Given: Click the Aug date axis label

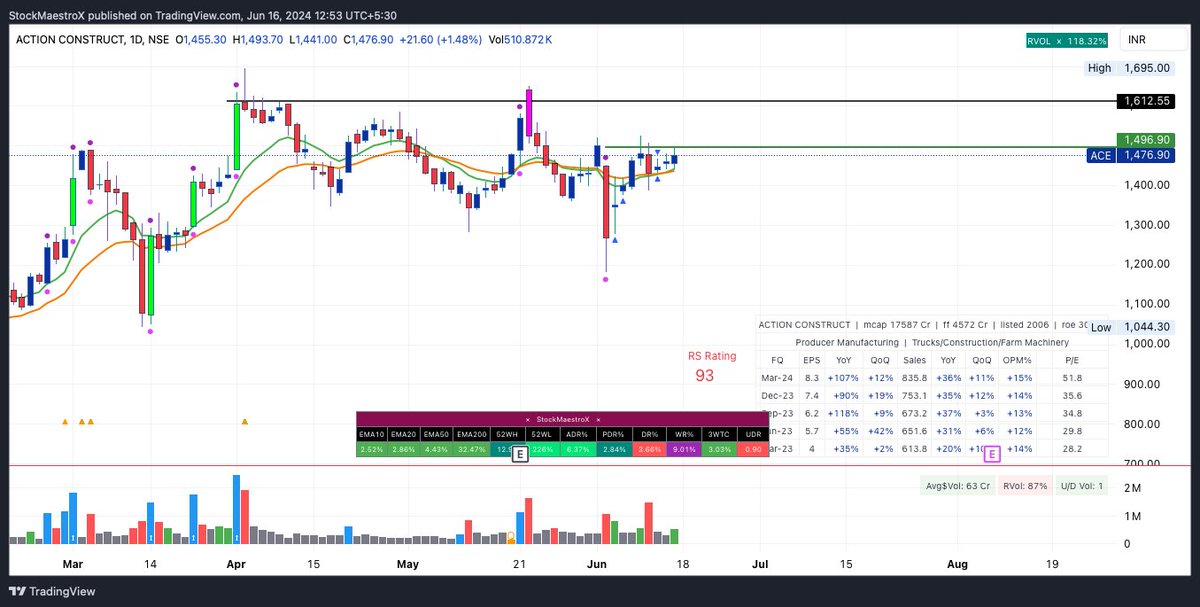Looking at the screenshot, I should [957, 564].
